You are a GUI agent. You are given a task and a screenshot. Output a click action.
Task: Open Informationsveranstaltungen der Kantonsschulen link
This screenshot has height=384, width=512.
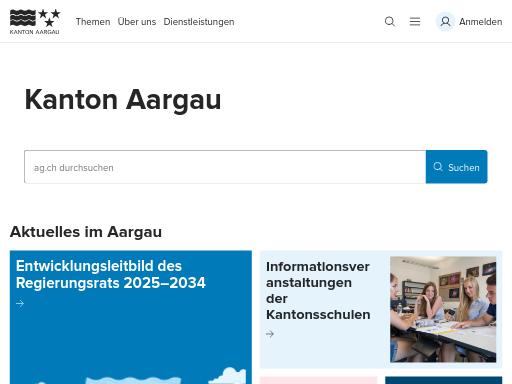318,290
